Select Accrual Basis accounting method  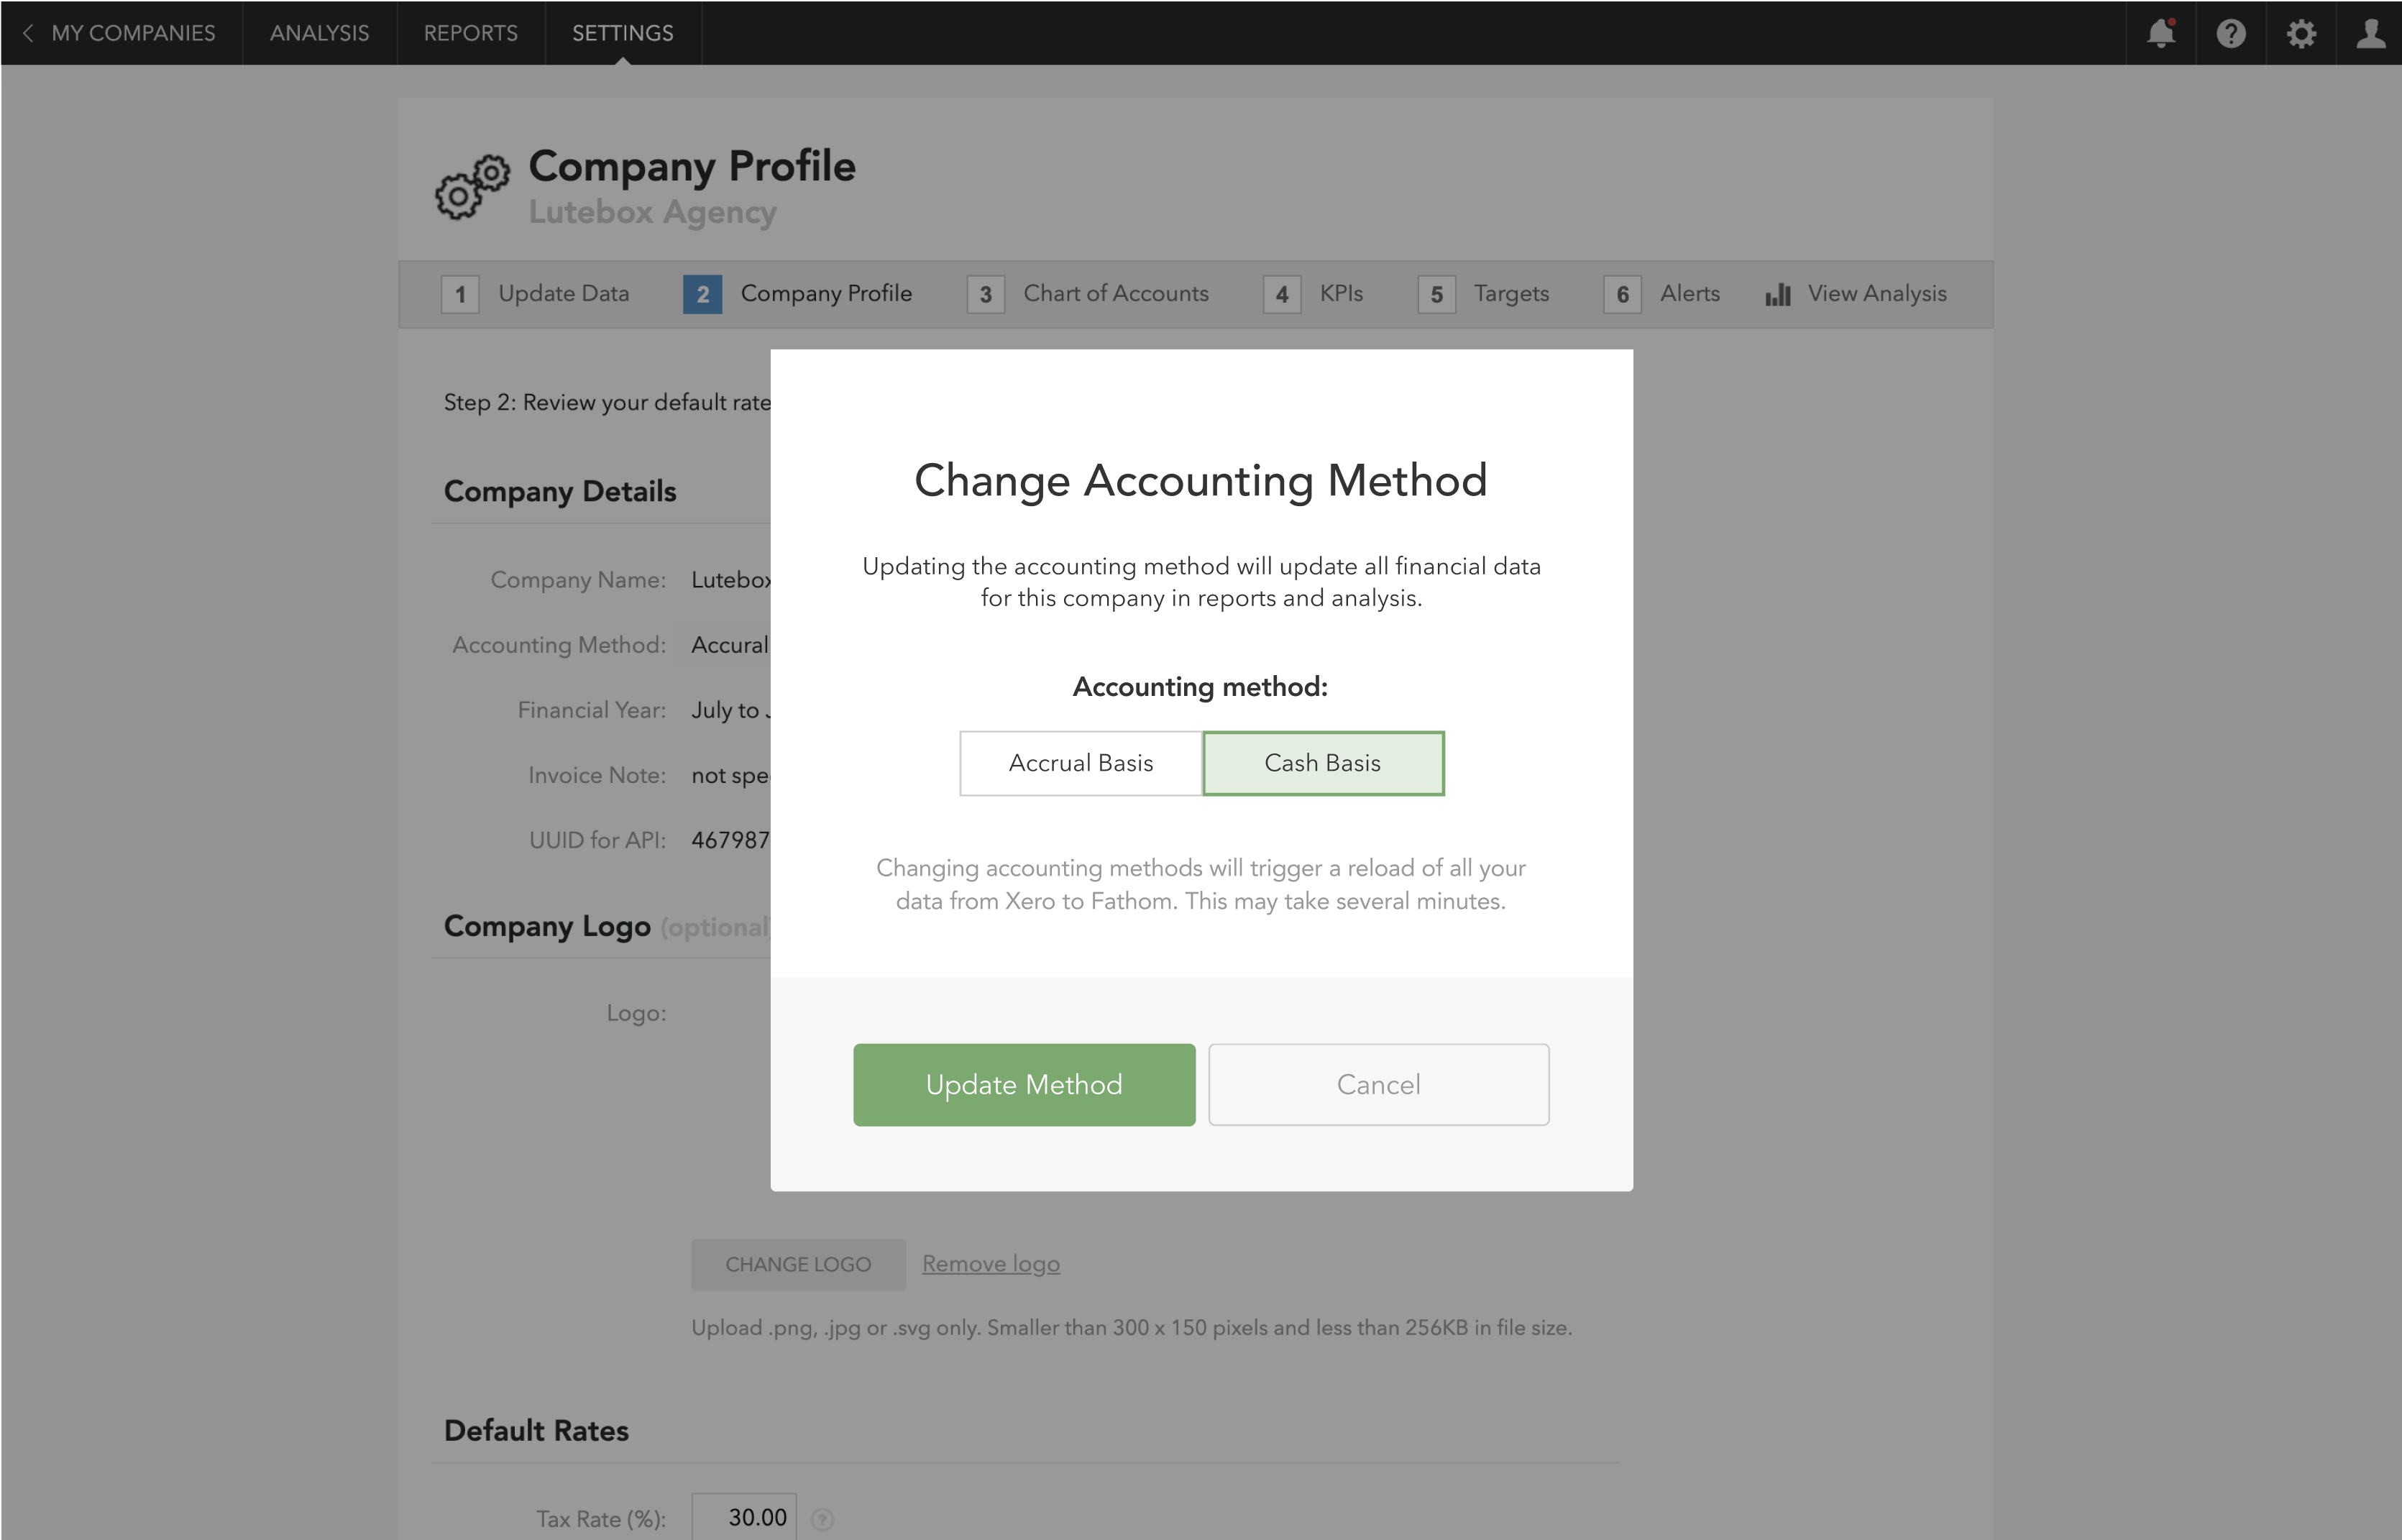[1081, 763]
